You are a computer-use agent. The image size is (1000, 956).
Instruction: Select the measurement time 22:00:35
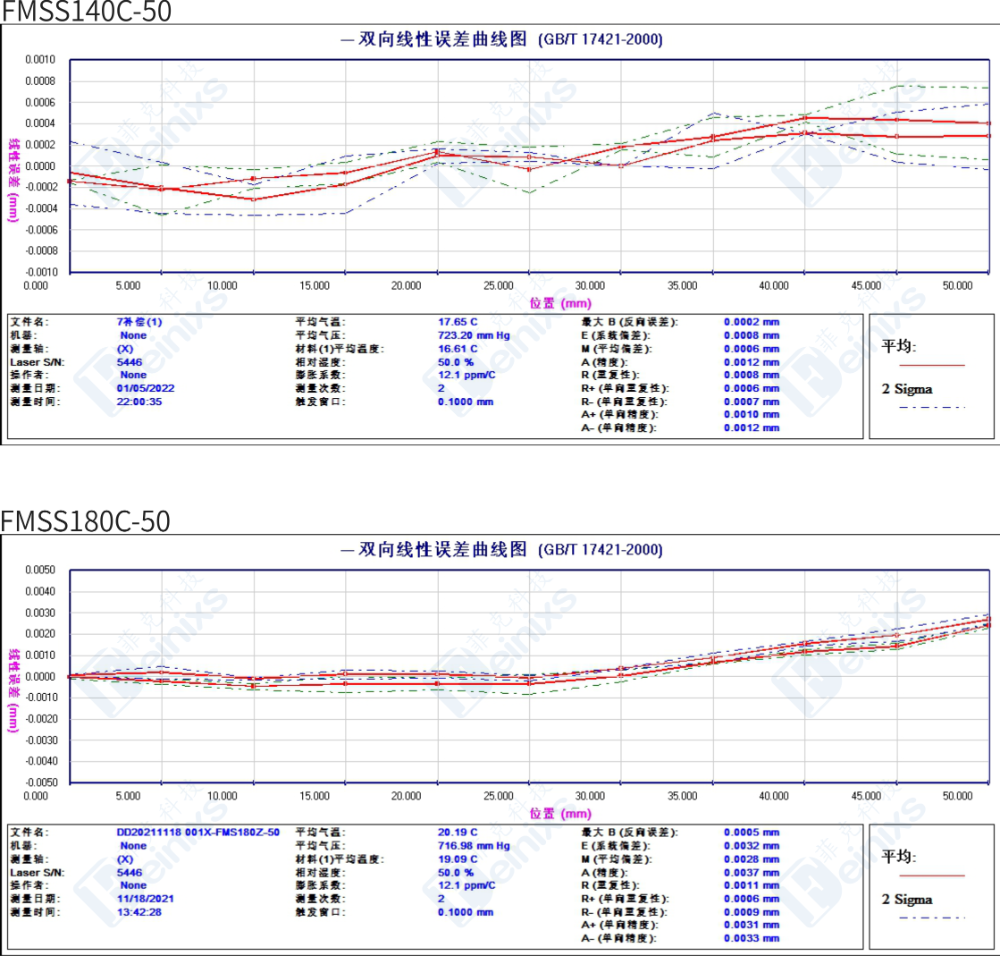point(140,401)
